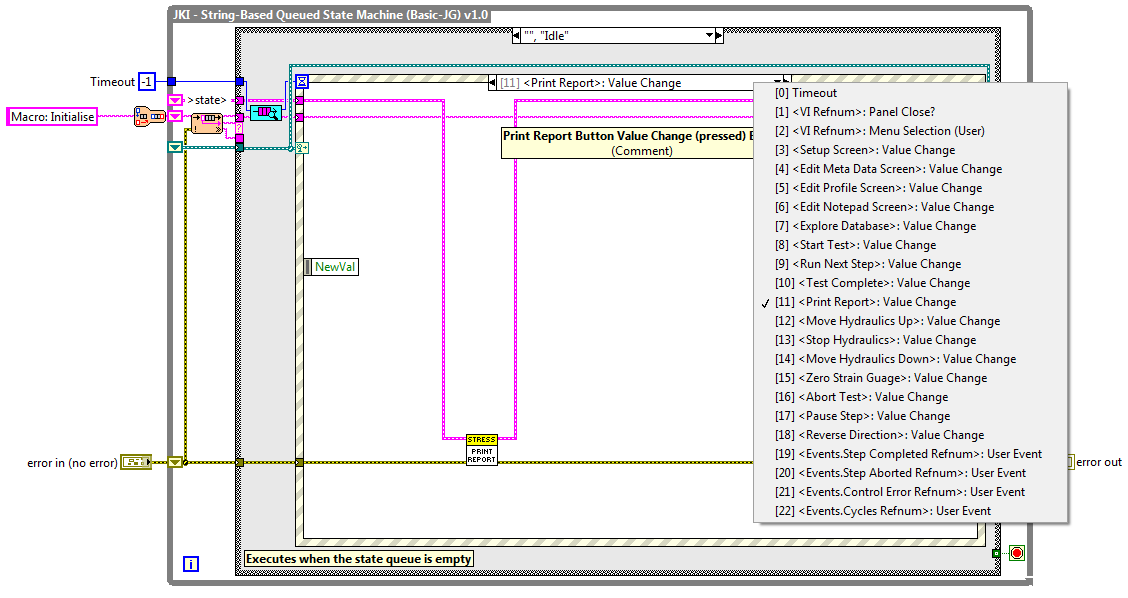Go to previous event case from Print Report
Viewport: 1128px width, 598px height.
coord(492,83)
